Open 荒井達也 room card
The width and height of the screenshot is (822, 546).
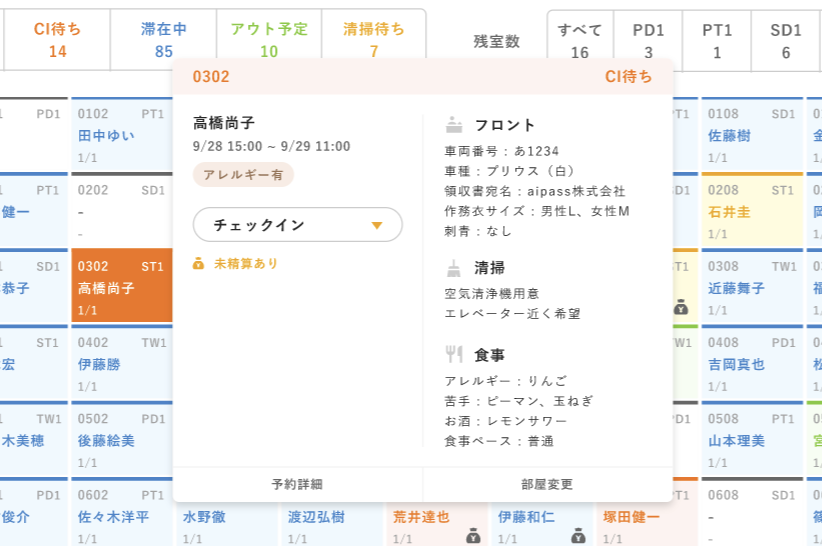(x=437, y=524)
